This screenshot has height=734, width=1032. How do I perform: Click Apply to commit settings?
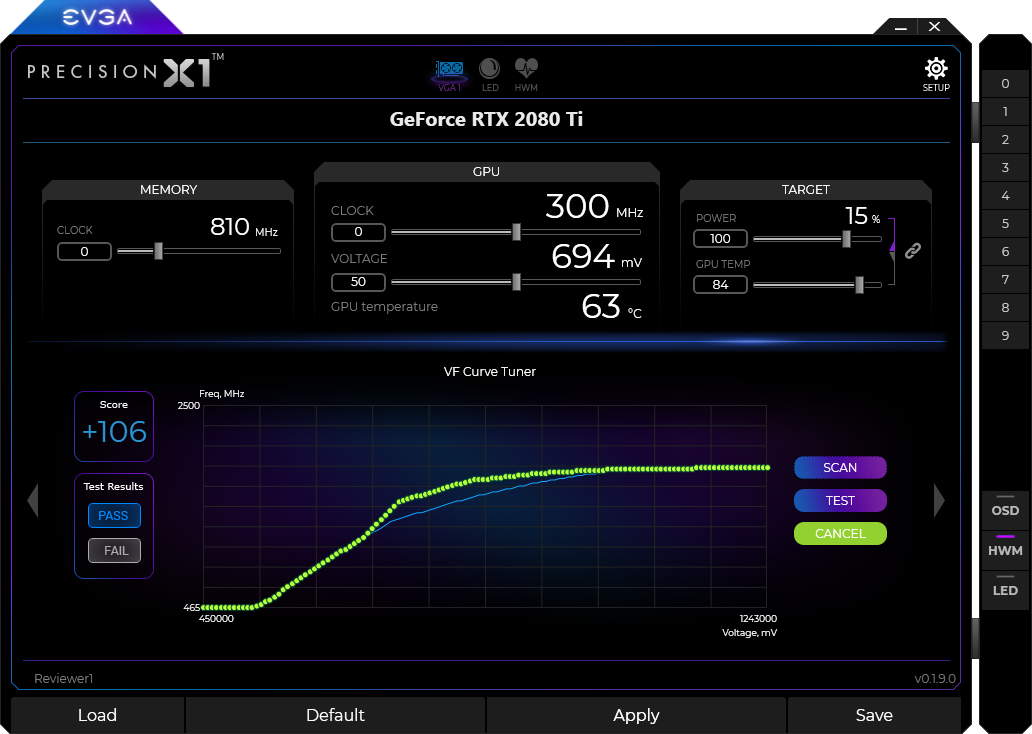pyautogui.click(x=636, y=715)
